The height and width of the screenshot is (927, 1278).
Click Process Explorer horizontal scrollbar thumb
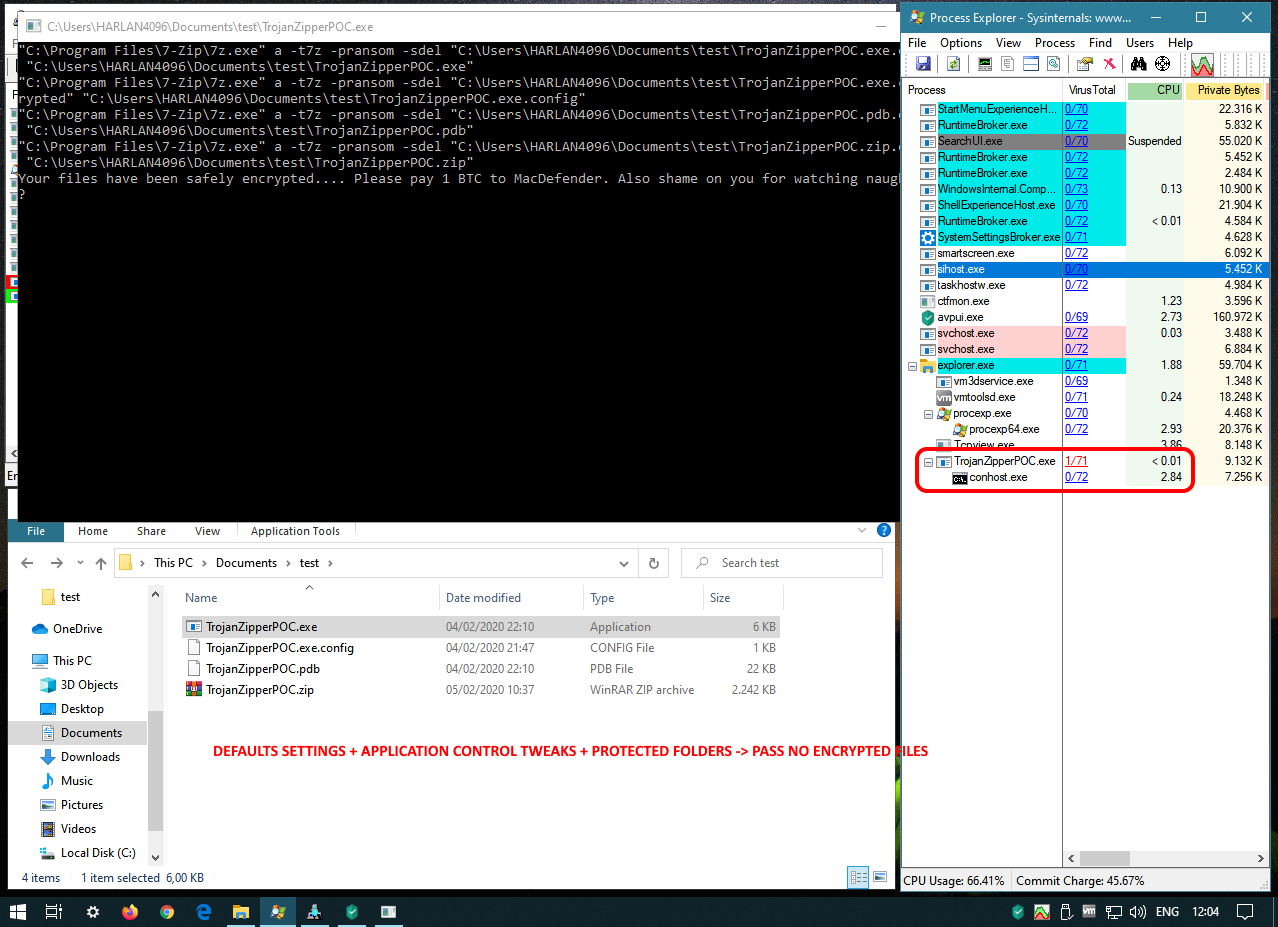1104,859
